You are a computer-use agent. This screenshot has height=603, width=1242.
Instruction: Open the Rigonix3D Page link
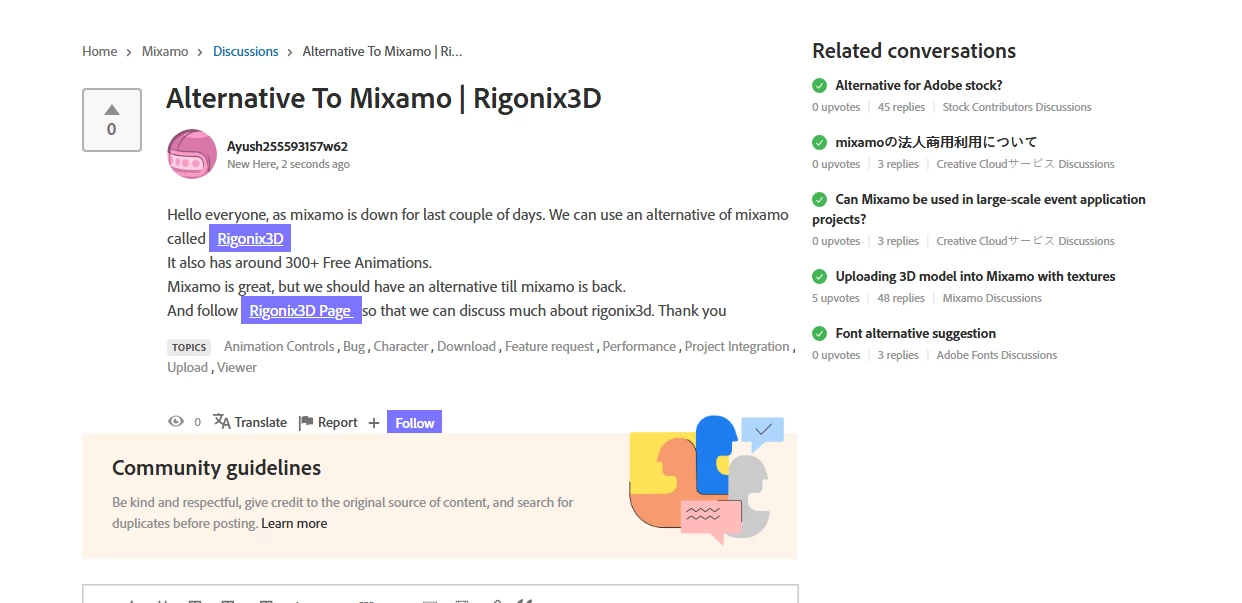click(300, 311)
